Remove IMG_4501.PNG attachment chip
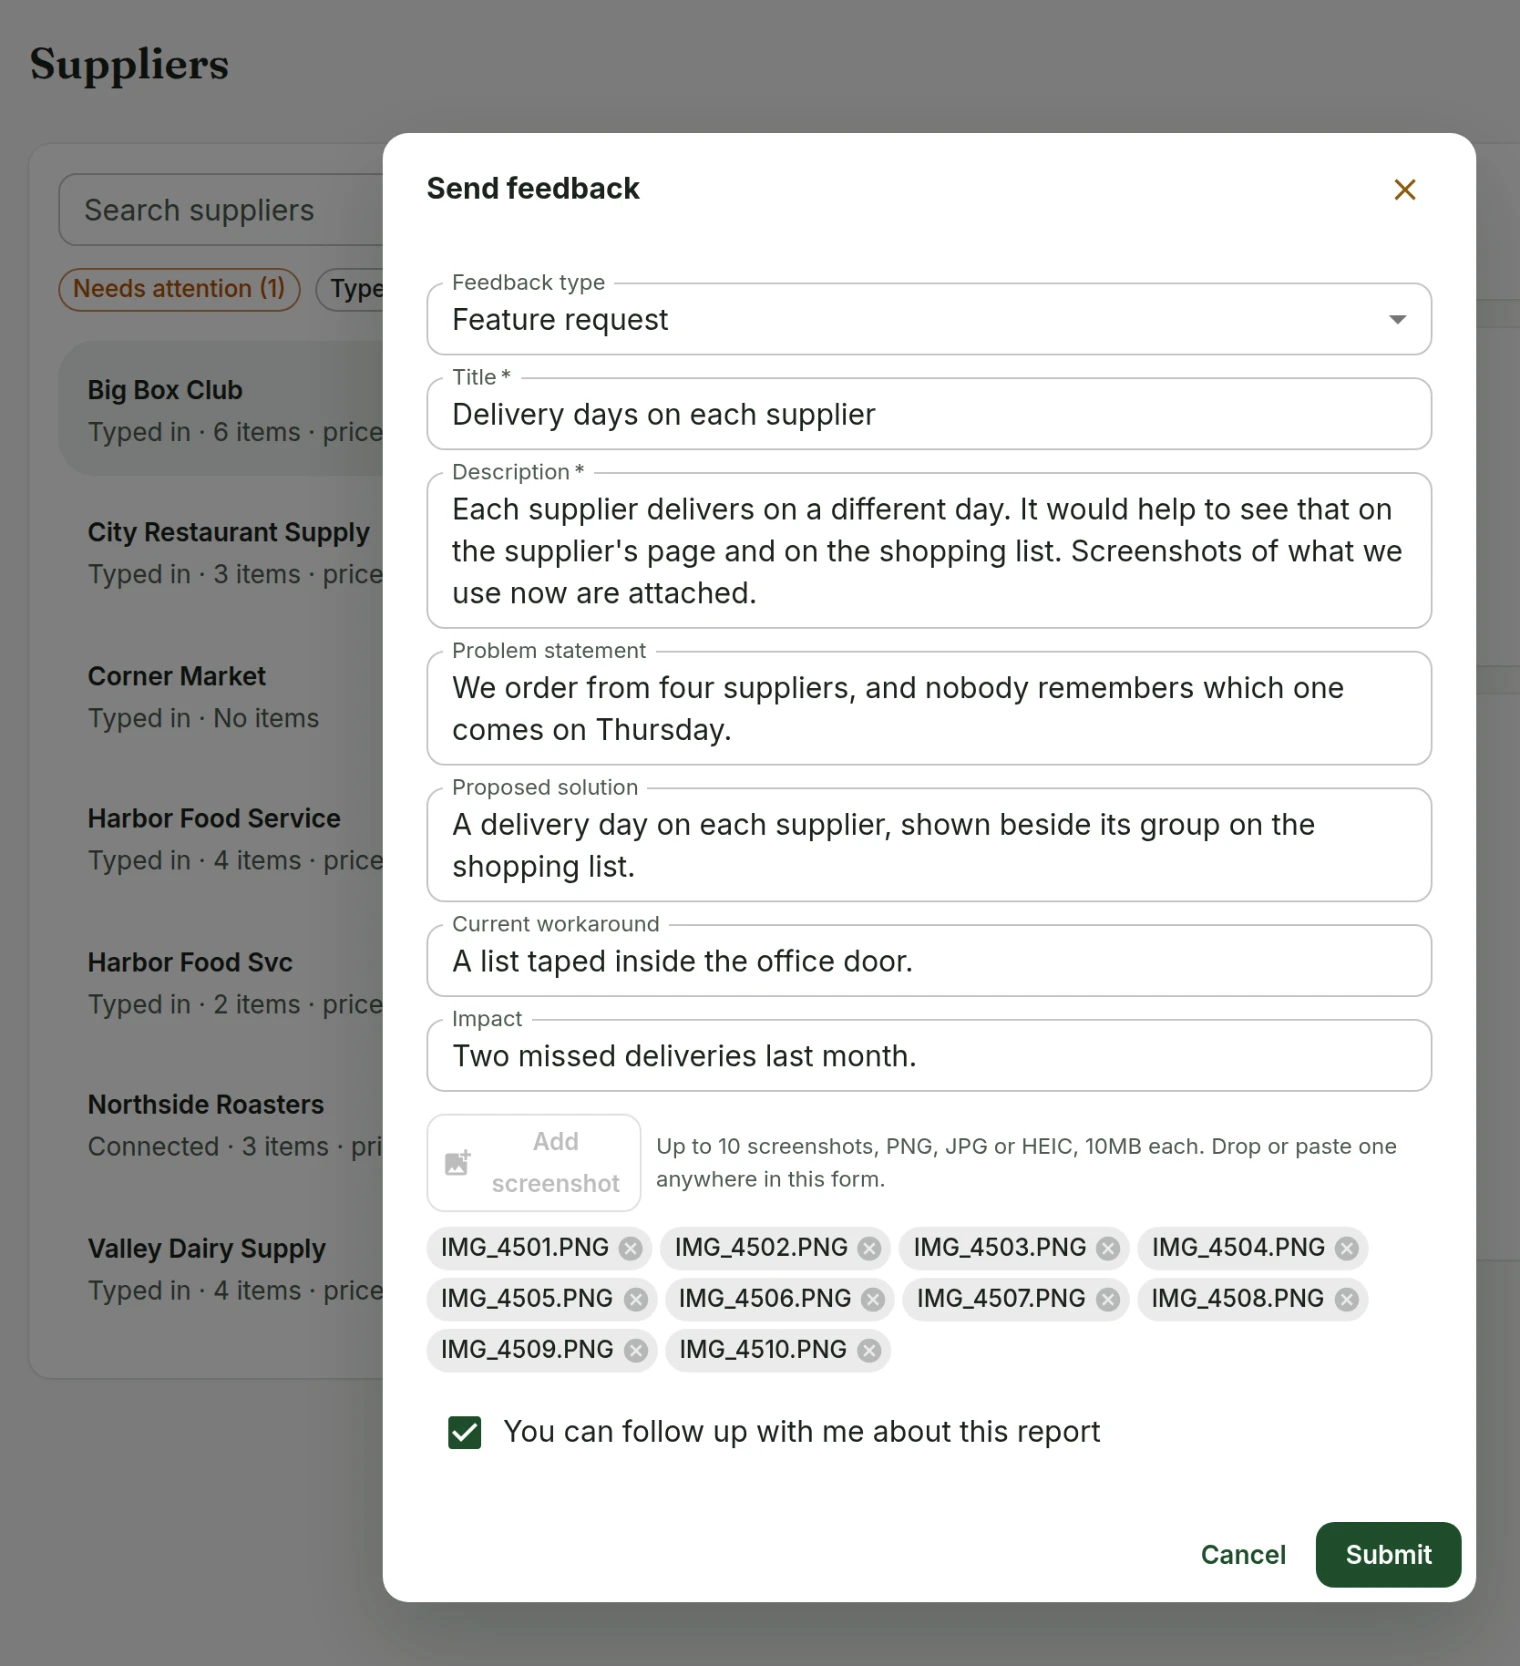The height and width of the screenshot is (1666, 1520). tap(630, 1248)
